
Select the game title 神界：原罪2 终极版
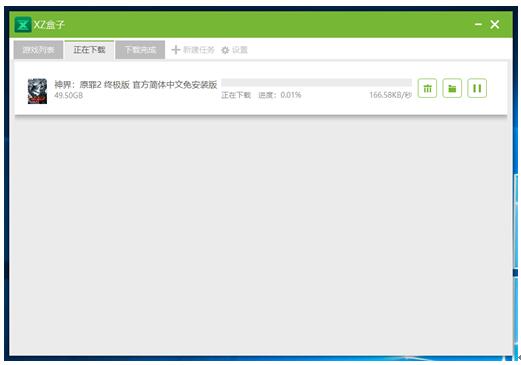tap(92, 85)
